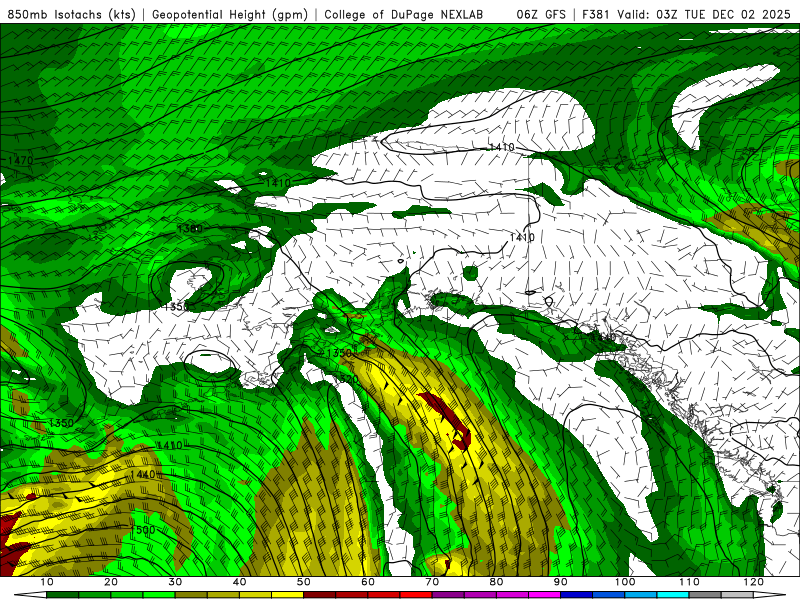The width and height of the screenshot is (800, 600).
Task: Choose the bright red 65–70 kt legend swatch
Action: point(416,595)
